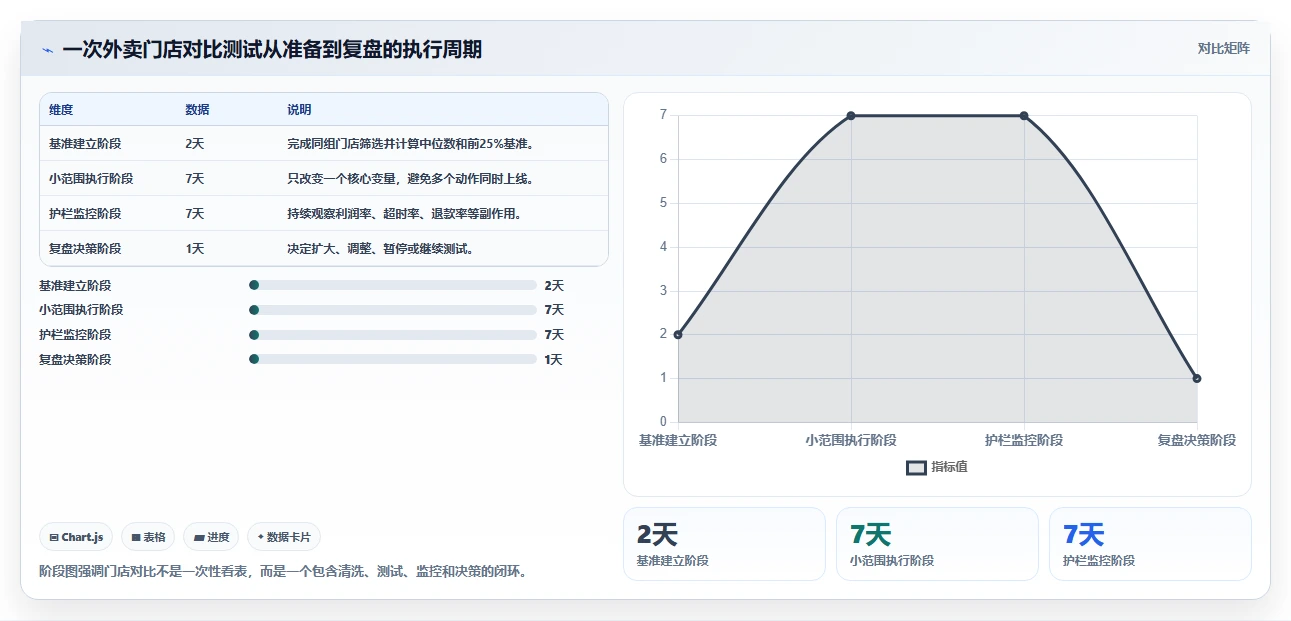
Task: Click the 护栏监控阶段 progress bar
Action: pyautogui.click(x=393, y=335)
